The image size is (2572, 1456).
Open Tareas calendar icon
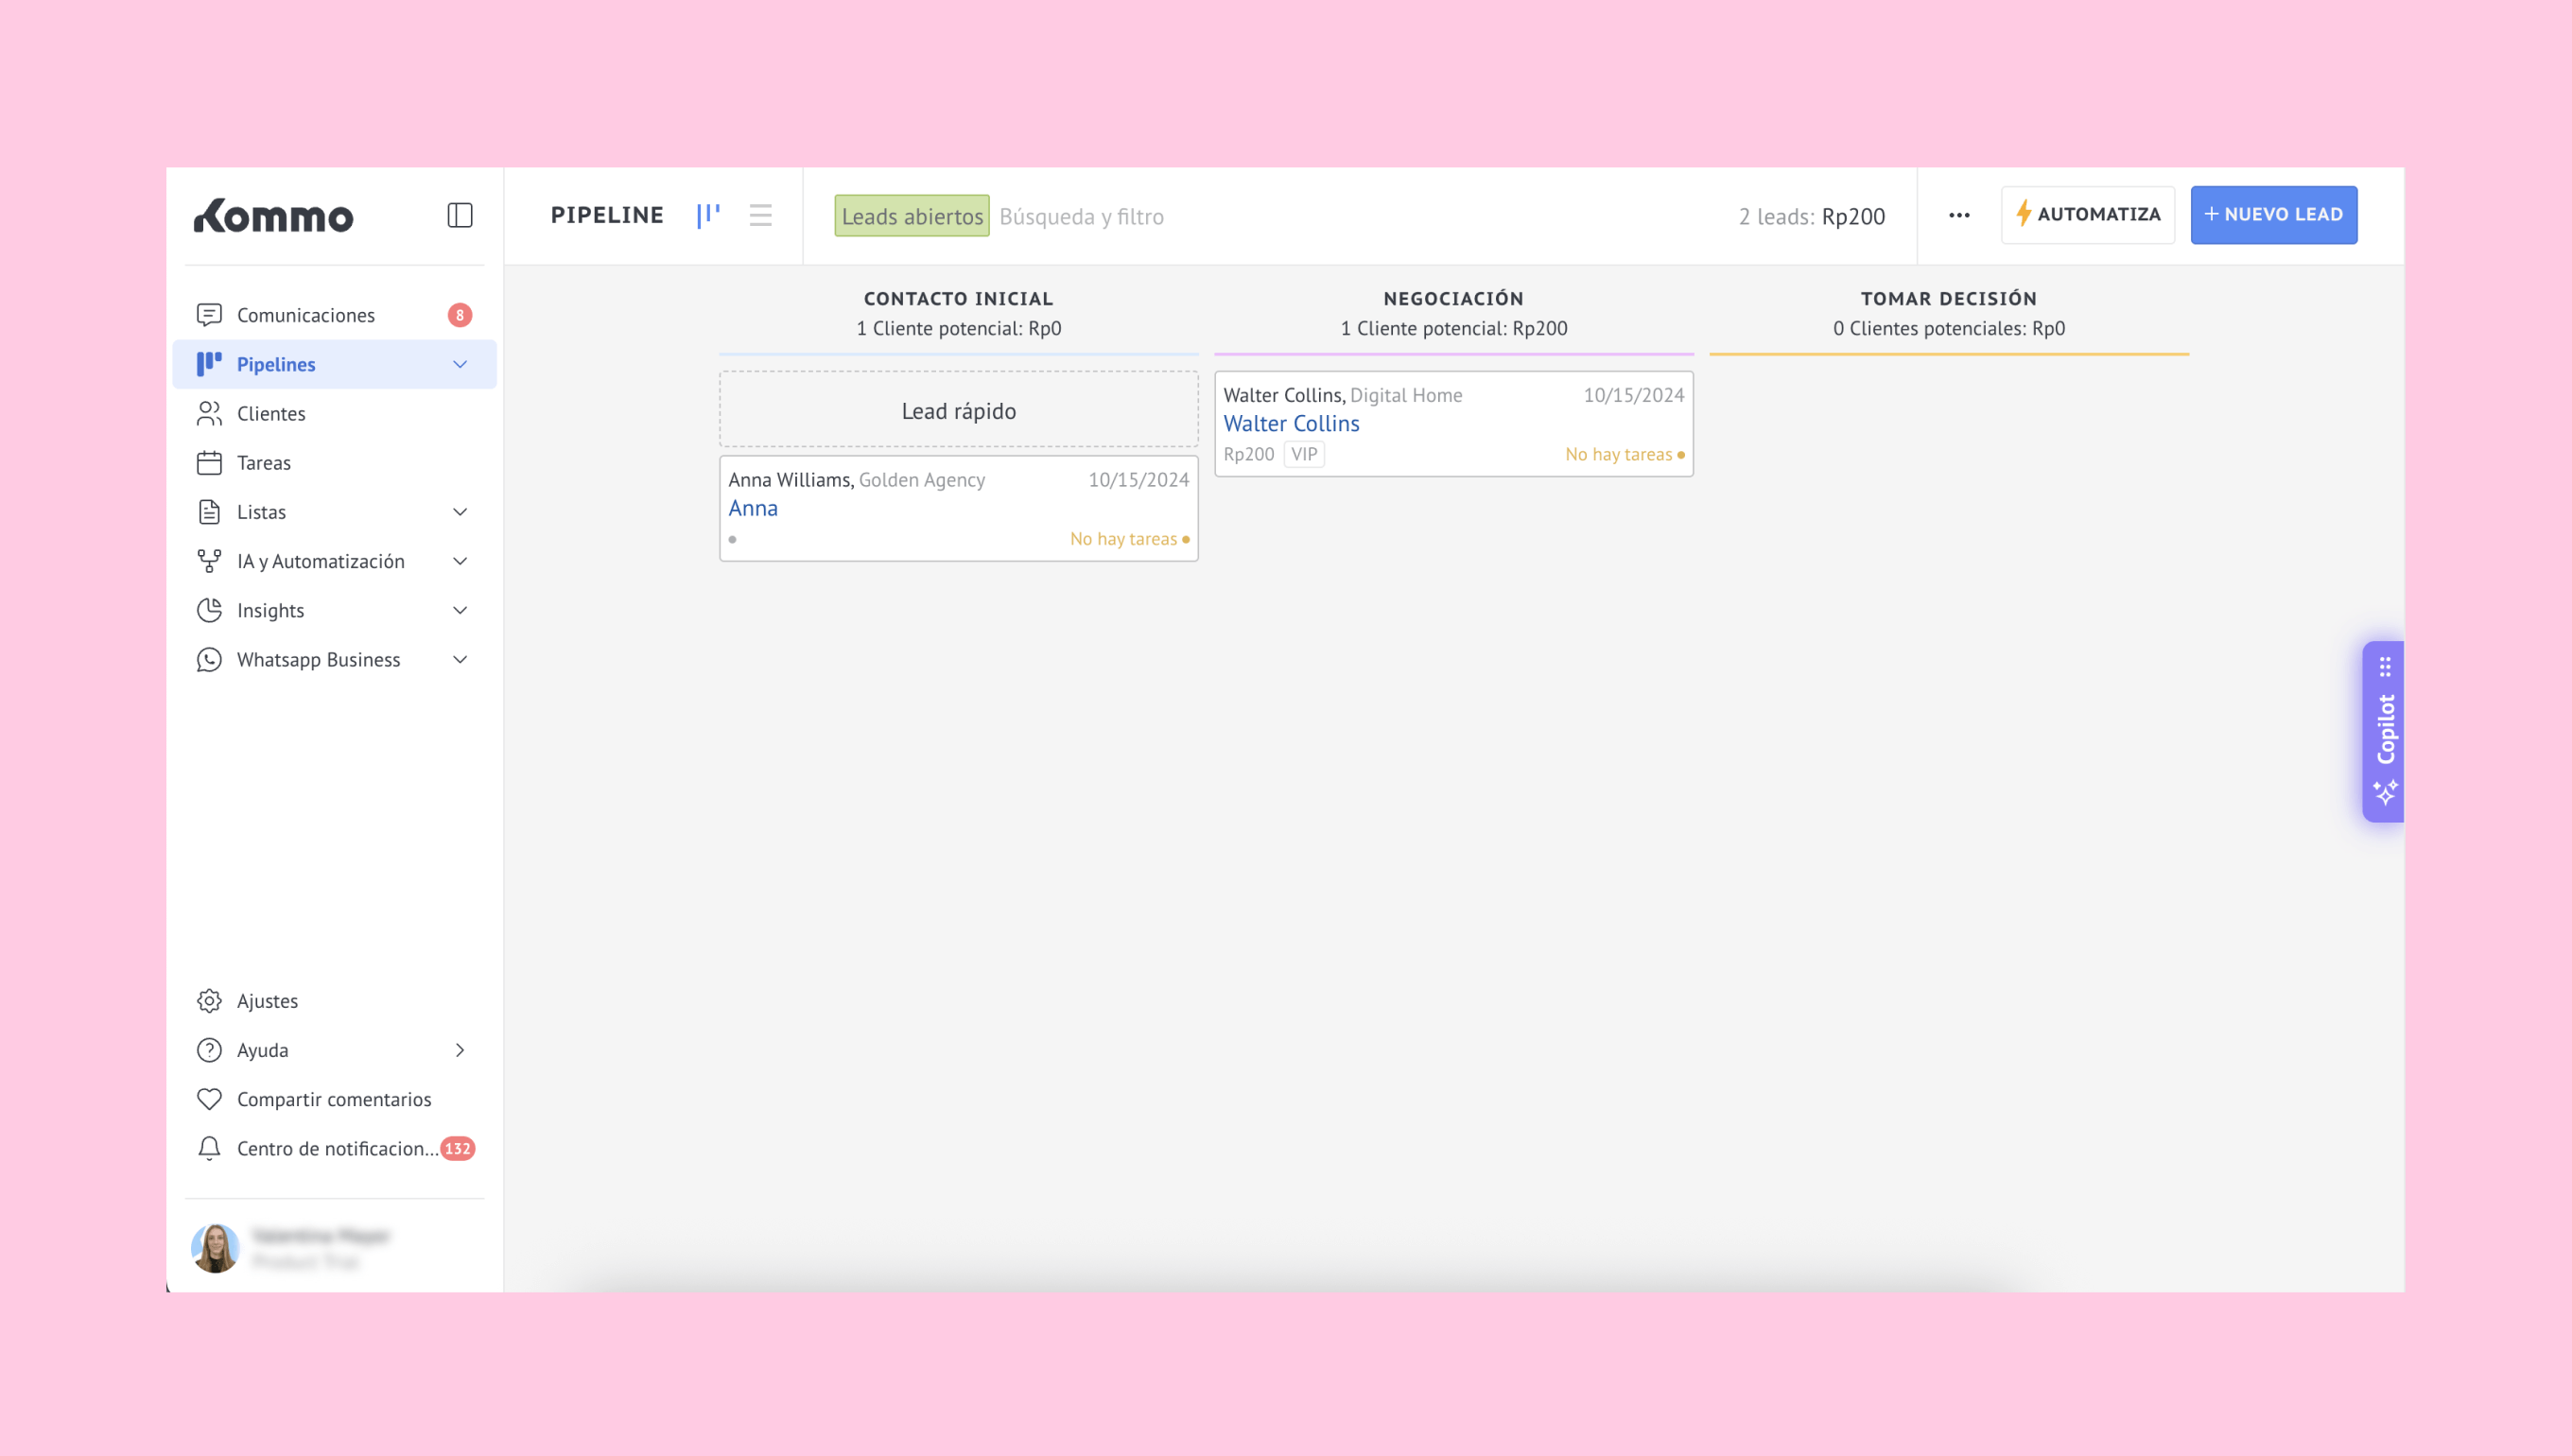pos(209,463)
